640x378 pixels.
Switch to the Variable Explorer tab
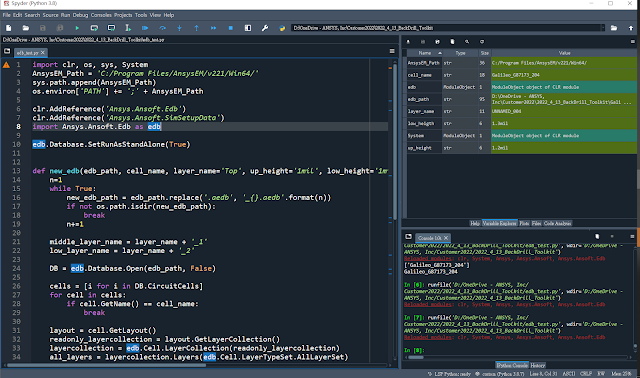tap(499, 223)
